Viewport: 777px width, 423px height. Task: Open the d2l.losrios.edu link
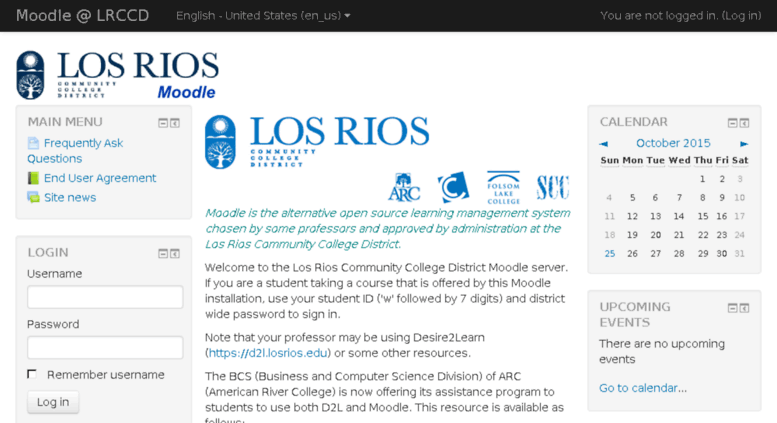(268, 353)
